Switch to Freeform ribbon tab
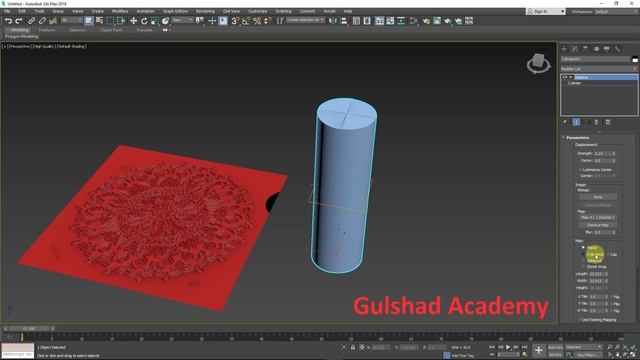640x360 pixels. [x=47, y=30]
